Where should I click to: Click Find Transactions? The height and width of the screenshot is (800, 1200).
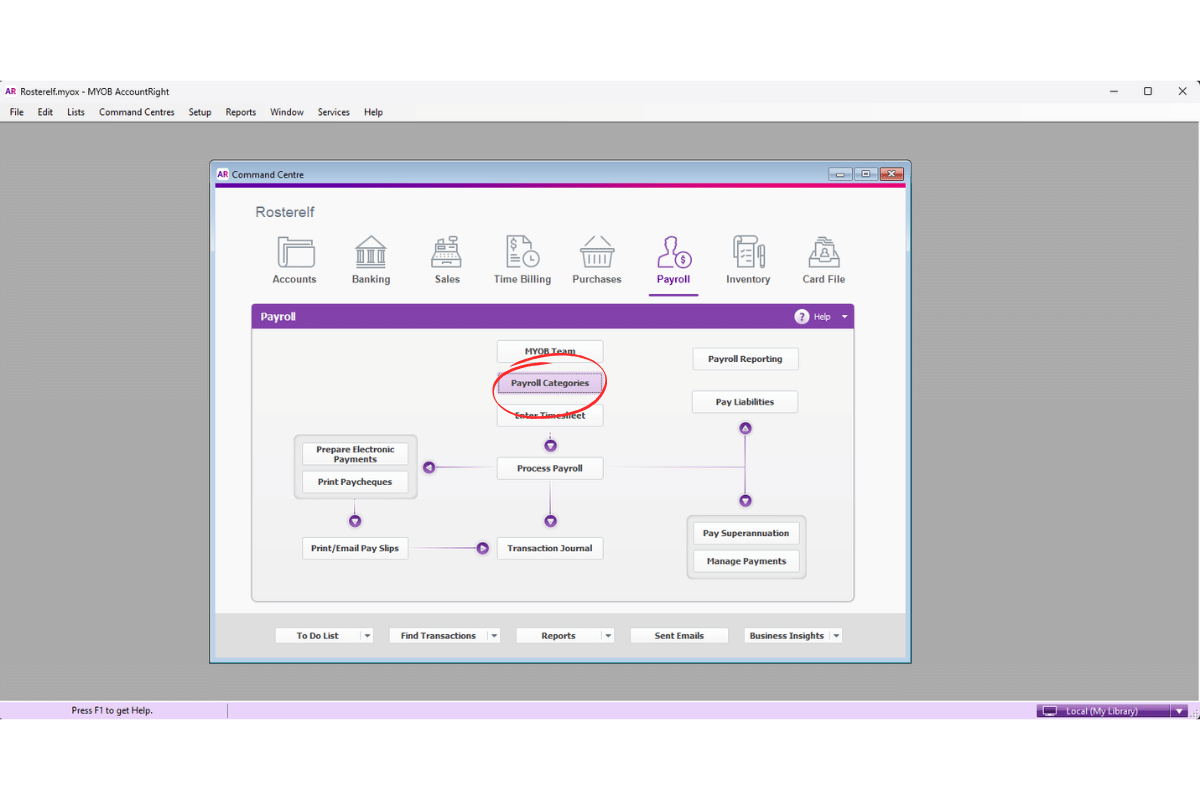tap(438, 636)
